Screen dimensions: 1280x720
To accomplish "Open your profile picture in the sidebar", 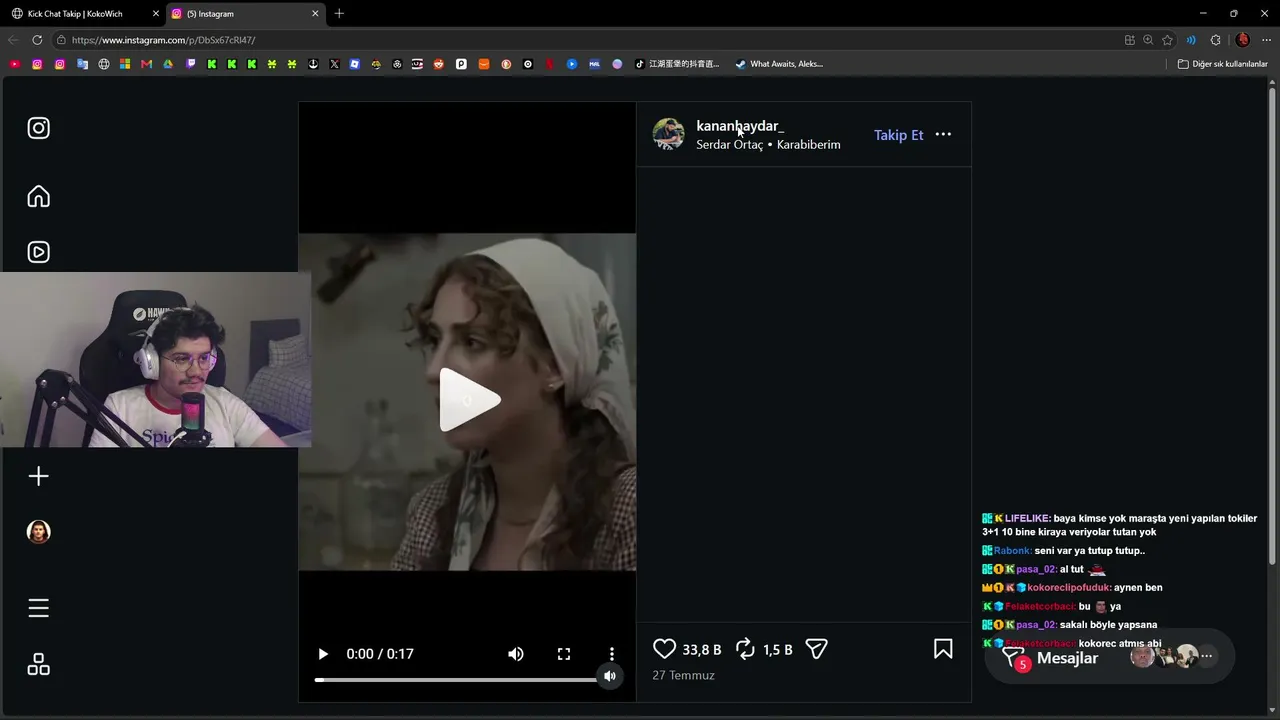I will [x=38, y=532].
